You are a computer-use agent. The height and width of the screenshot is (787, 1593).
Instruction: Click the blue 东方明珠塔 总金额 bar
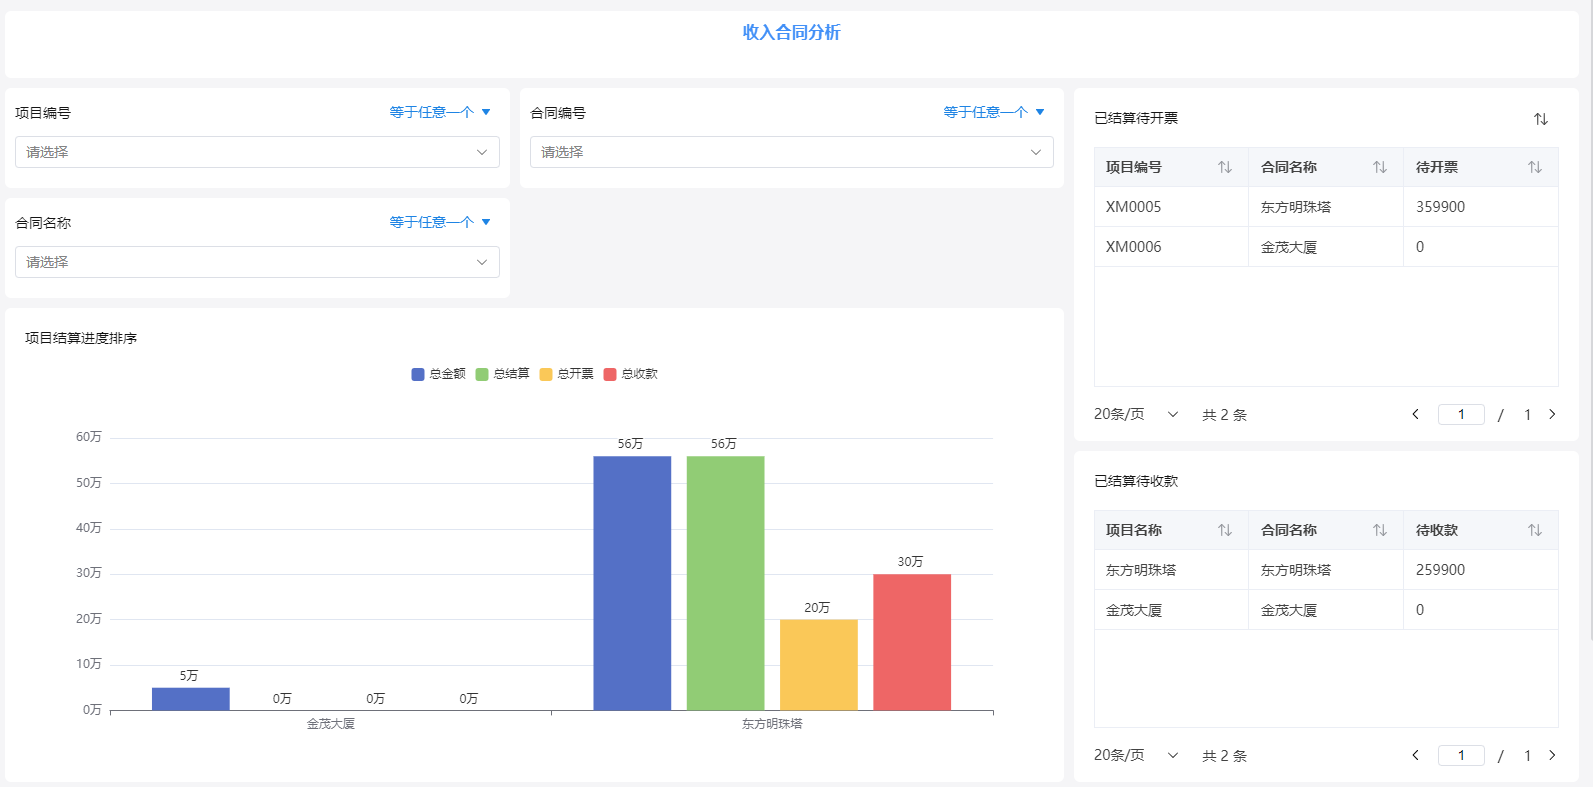coord(632,583)
